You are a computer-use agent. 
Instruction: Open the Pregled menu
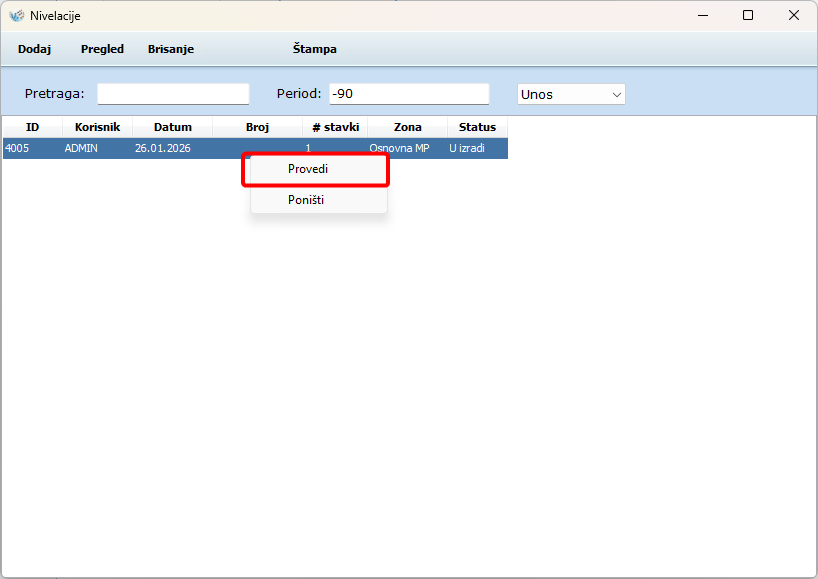coord(102,49)
